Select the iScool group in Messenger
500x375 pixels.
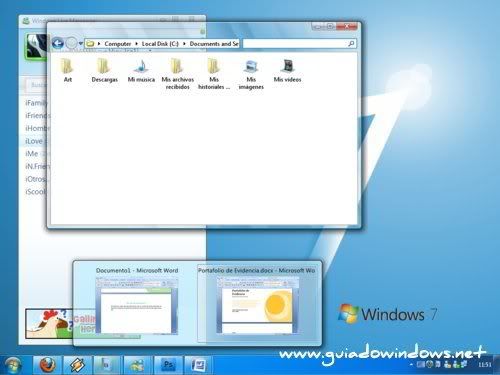click(x=35, y=192)
